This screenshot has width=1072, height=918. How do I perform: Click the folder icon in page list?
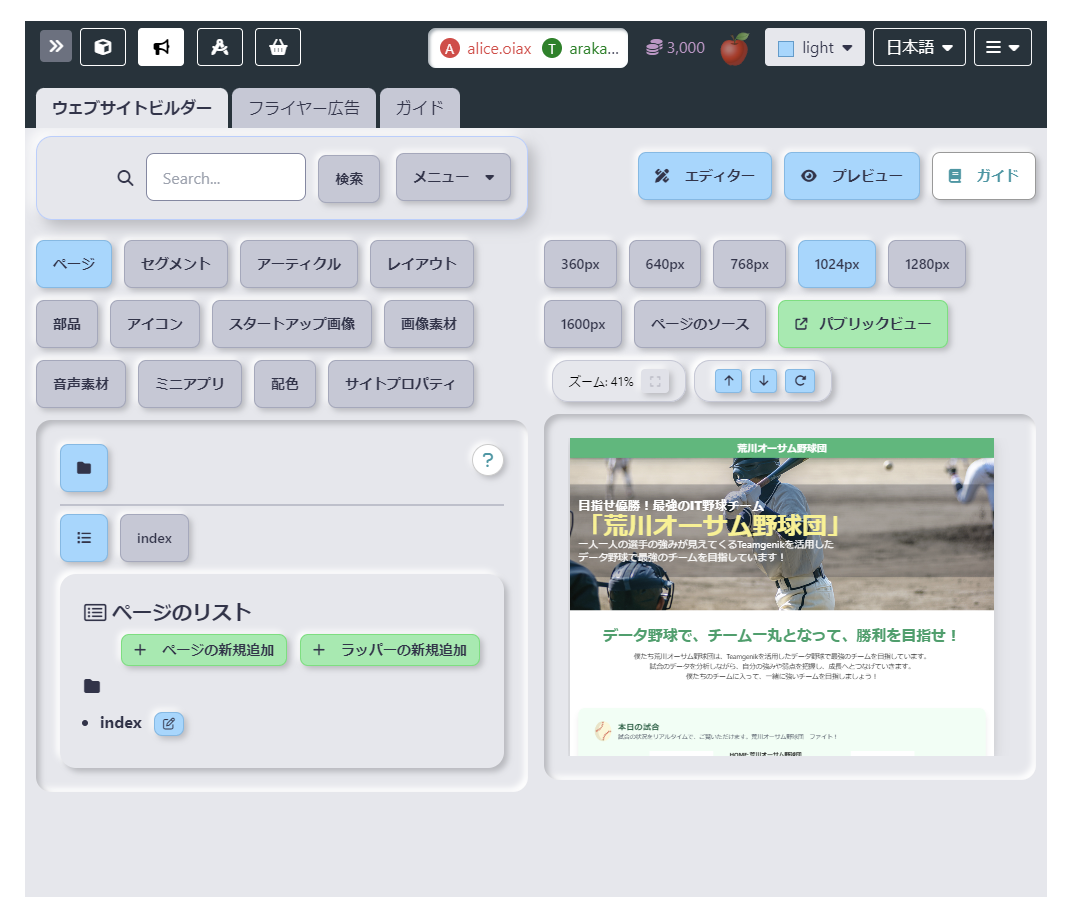coord(92,686)
